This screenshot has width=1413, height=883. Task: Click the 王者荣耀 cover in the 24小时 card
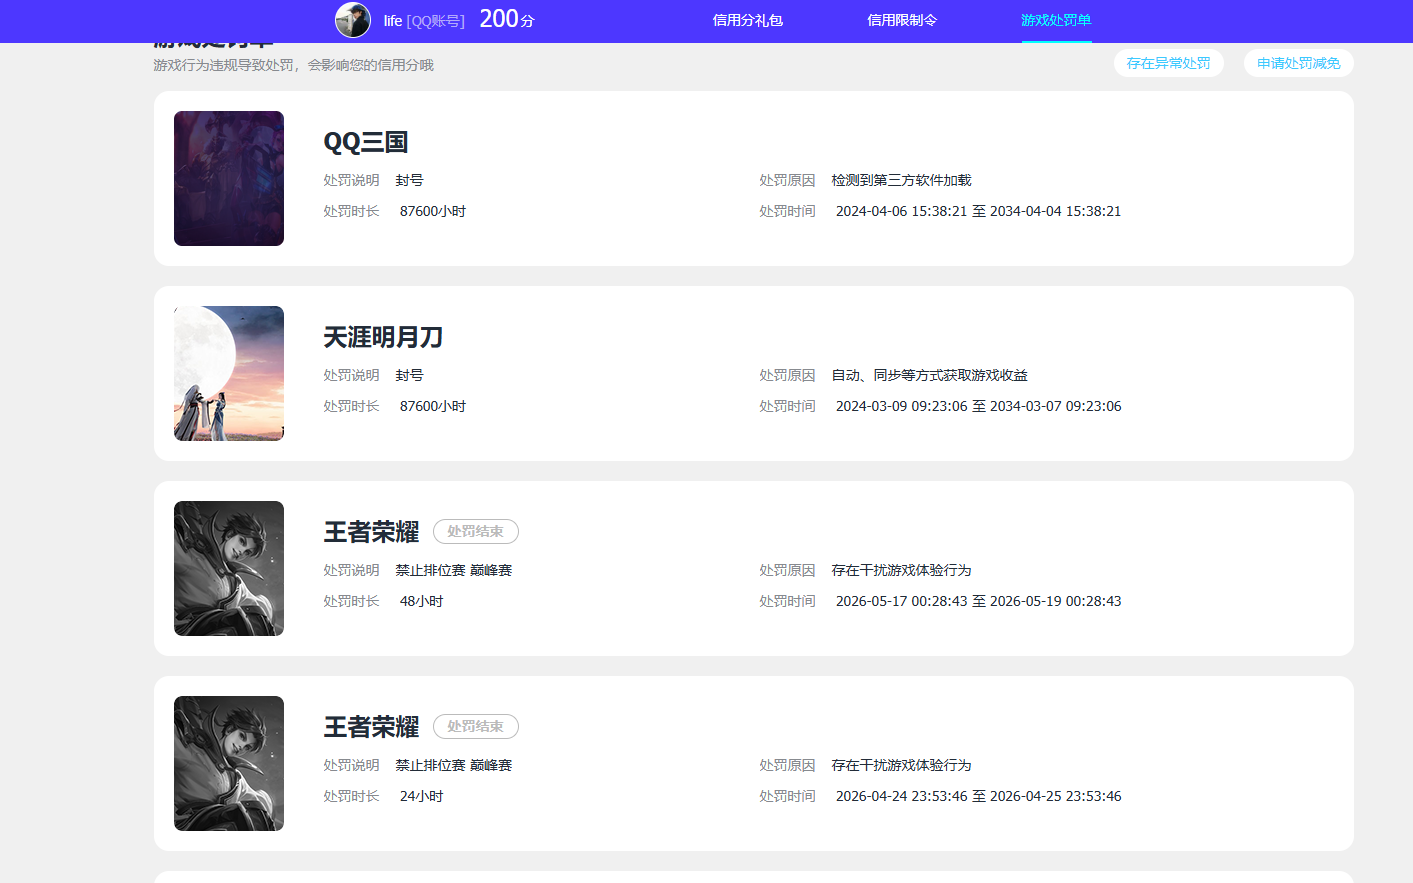pyautogui.click(x=229, y=763)
